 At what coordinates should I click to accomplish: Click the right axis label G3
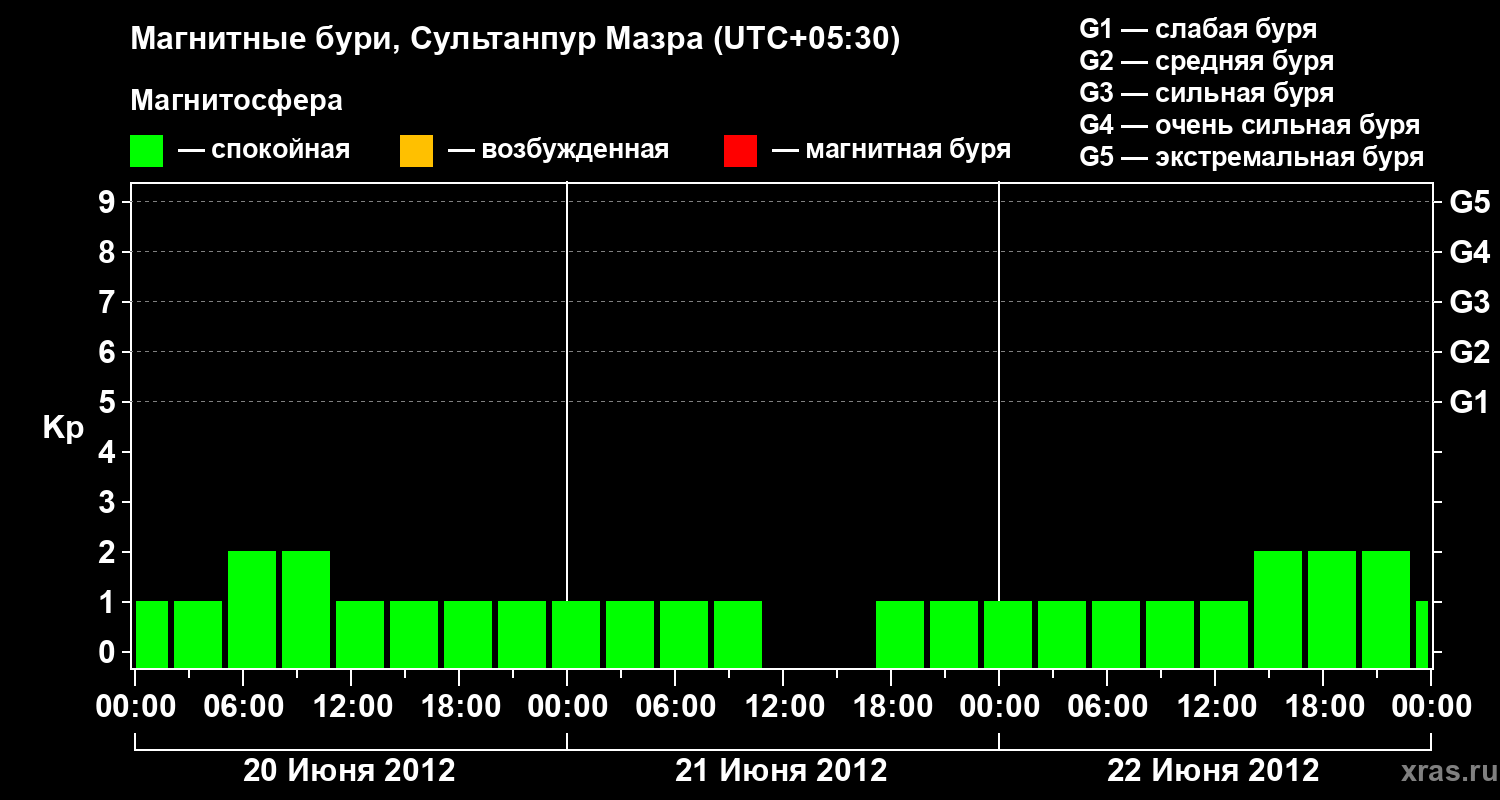[x=1469, y=302]
